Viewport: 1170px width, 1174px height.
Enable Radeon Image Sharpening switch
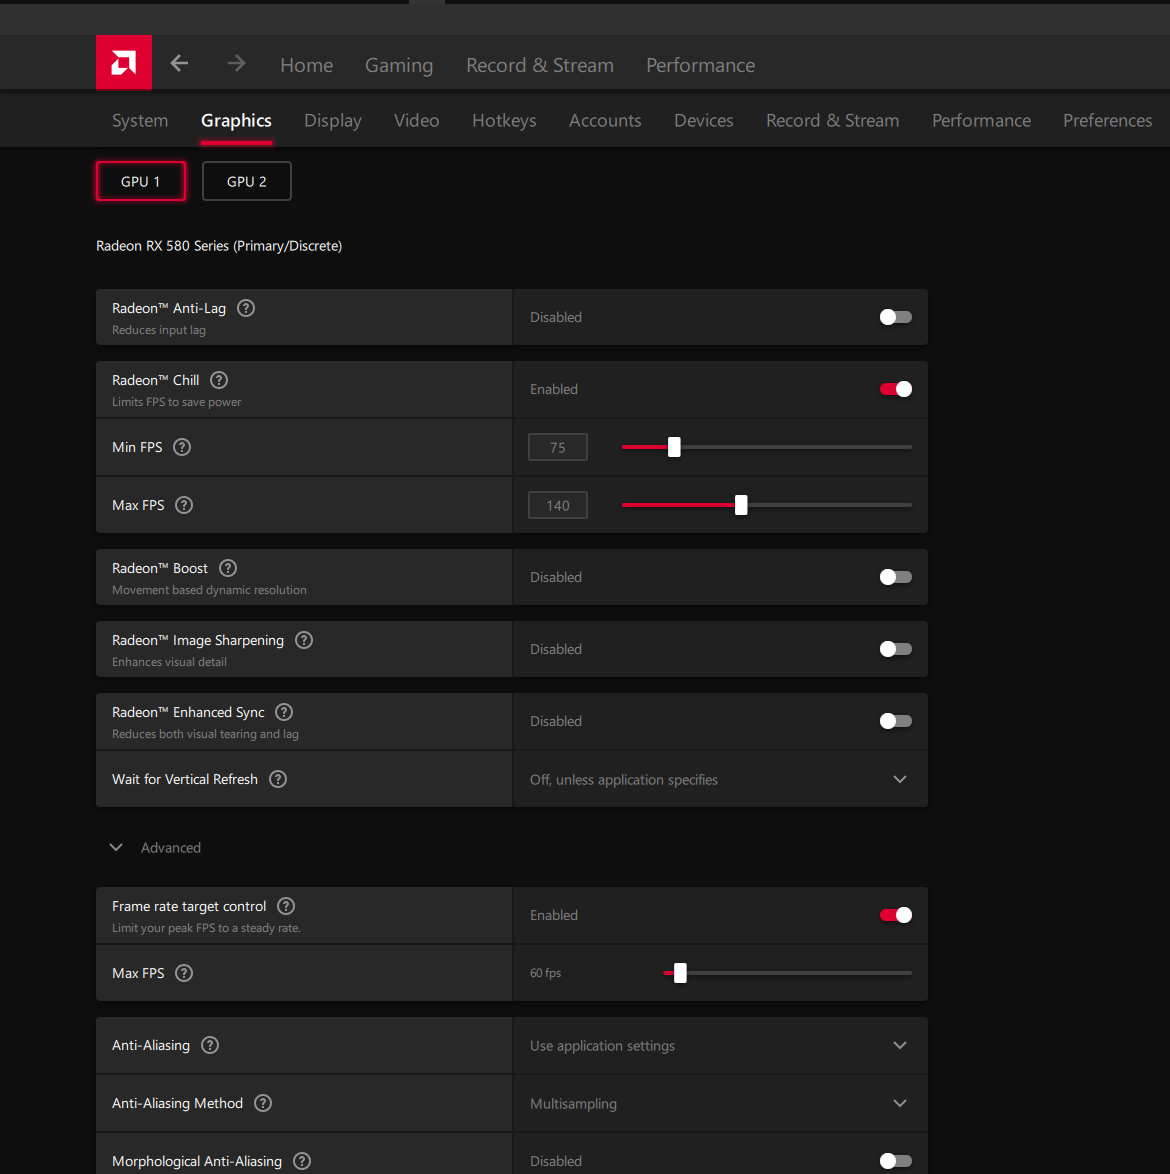(895, 648)
